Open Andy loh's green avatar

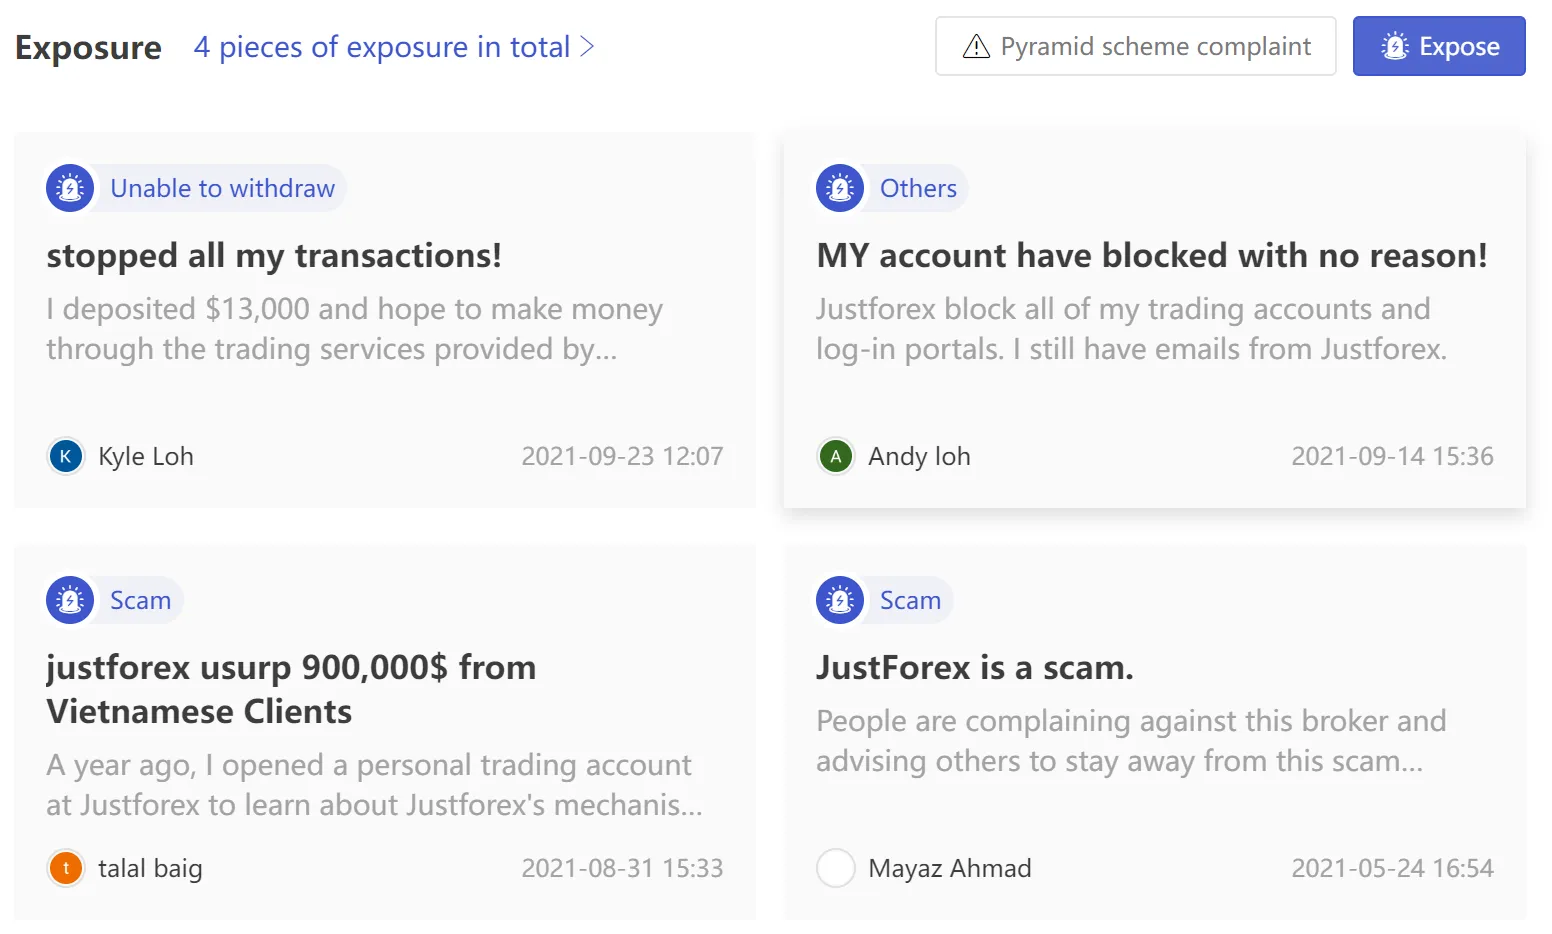[836, 456]
